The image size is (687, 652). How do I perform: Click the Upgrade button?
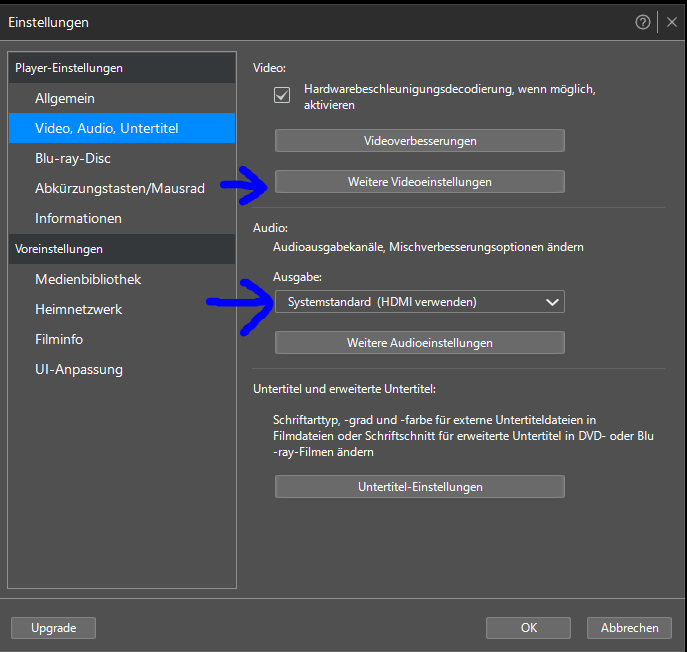click(53, 628)
